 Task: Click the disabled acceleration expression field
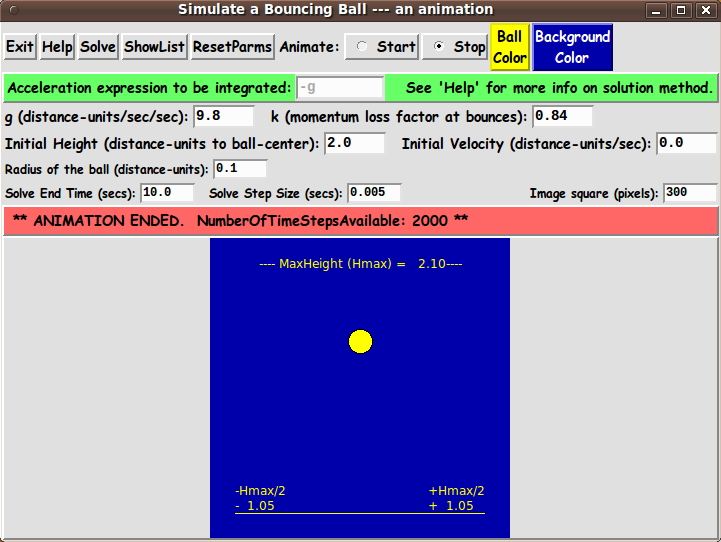[340, 87]
